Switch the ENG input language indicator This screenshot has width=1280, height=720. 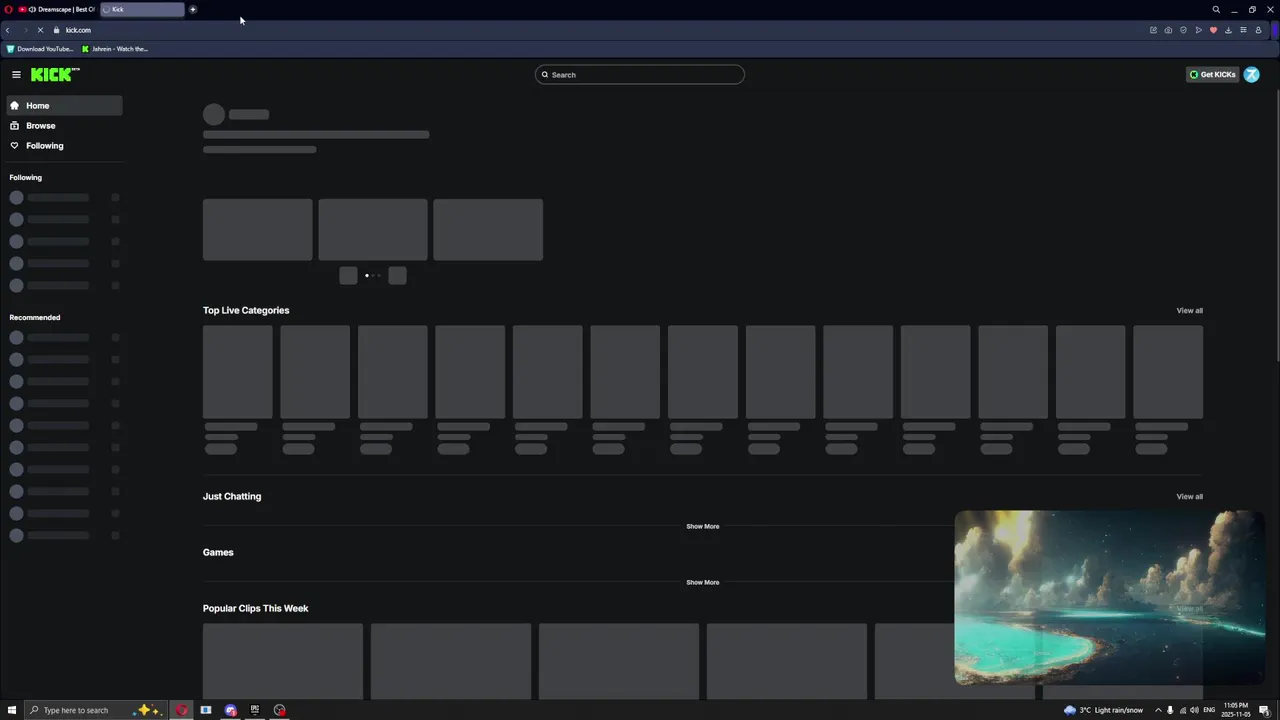pos(1209,710)
